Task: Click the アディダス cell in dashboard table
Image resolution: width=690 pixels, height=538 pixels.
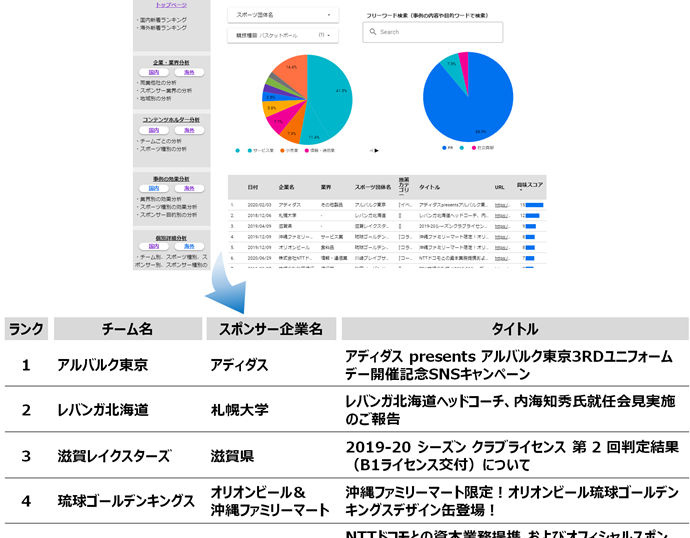Action: click(290, 205)
